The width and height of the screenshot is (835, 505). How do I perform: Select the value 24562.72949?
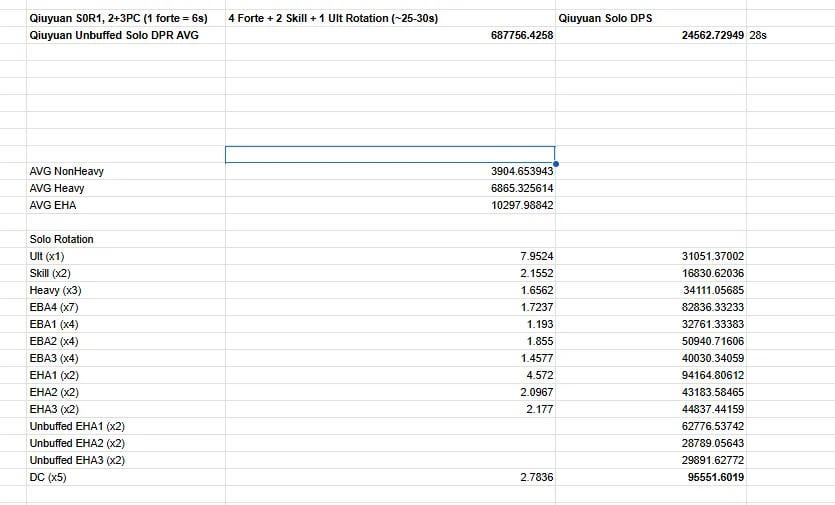tap(713, 35)
